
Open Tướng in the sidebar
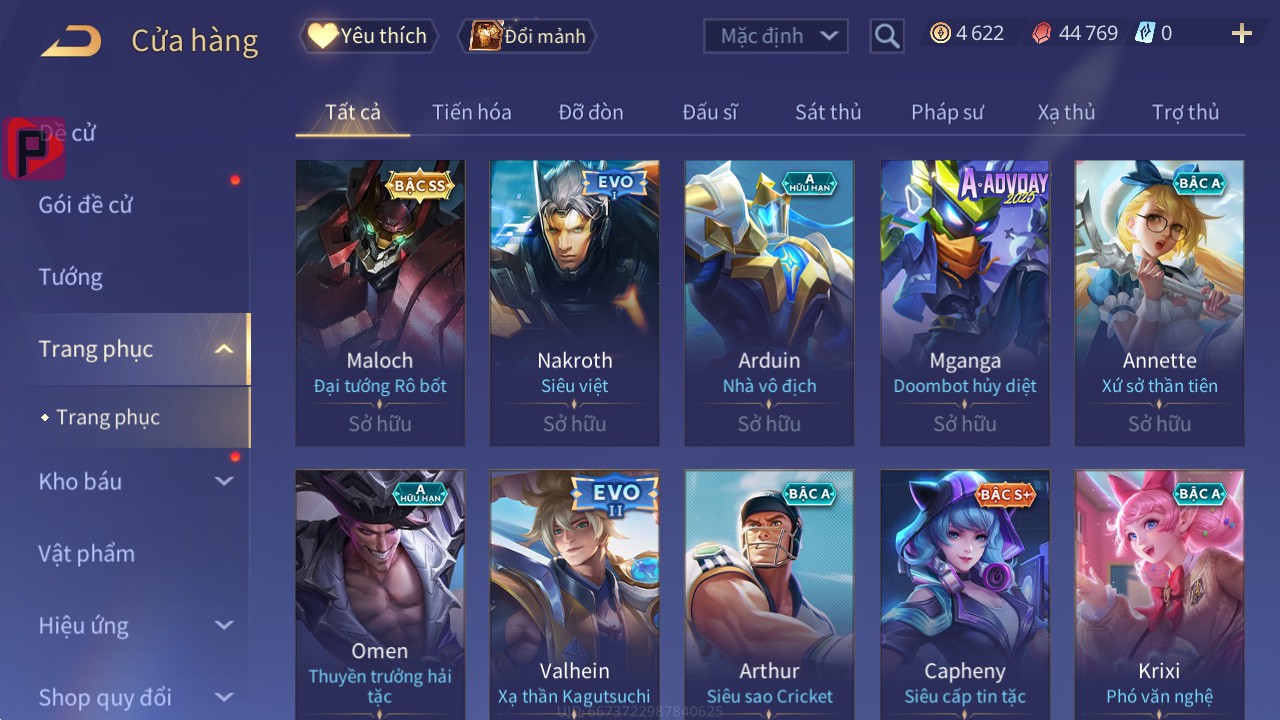(x=71, y=277)
